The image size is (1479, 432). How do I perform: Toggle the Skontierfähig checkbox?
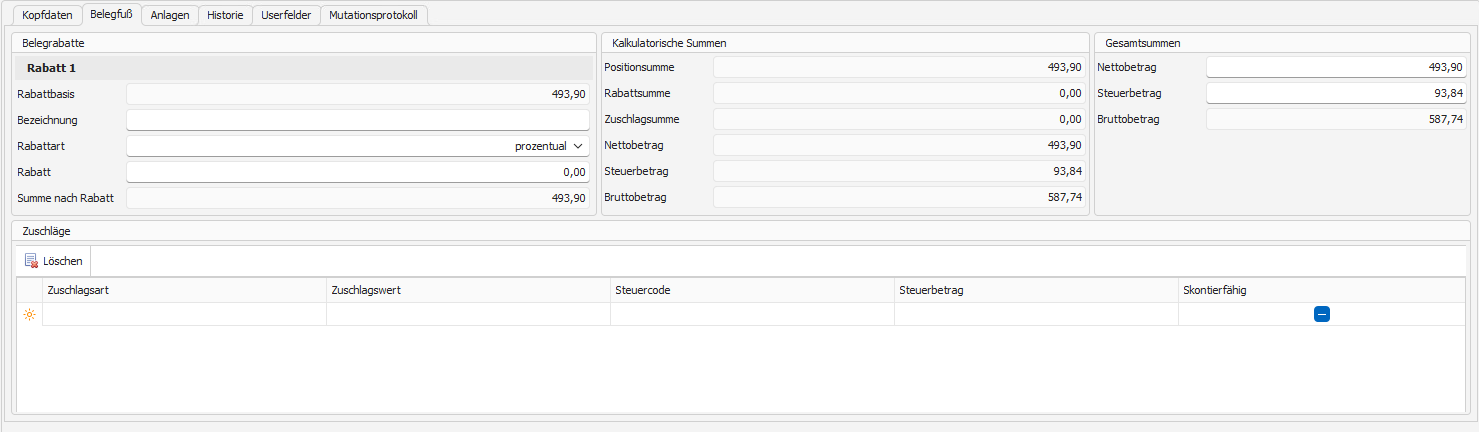[x=1321, y=314]
